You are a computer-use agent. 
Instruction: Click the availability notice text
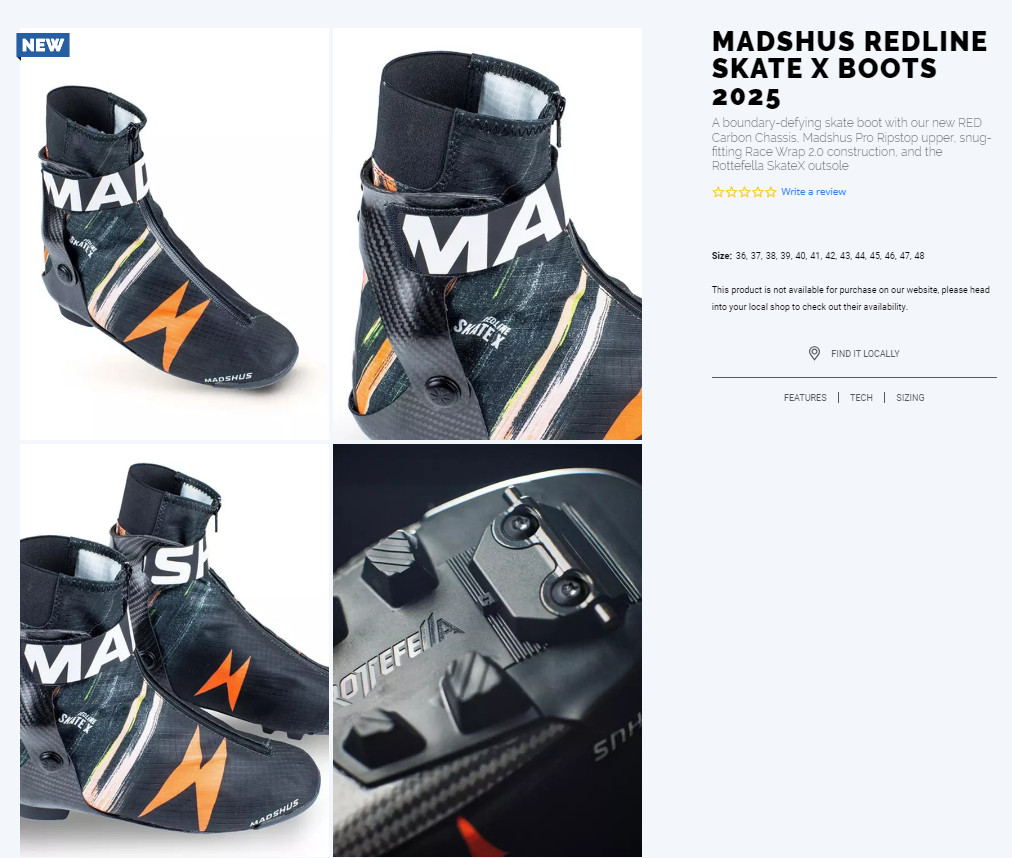(851, 298)
